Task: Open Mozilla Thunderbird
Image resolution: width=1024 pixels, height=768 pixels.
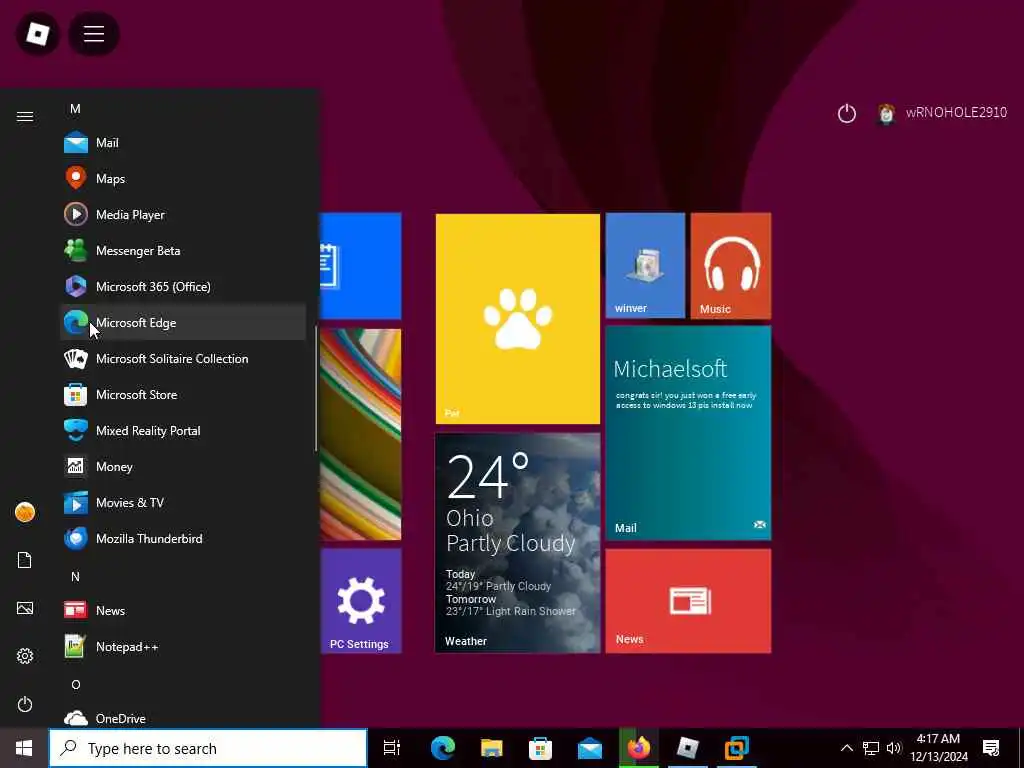Action: point(183,538)
